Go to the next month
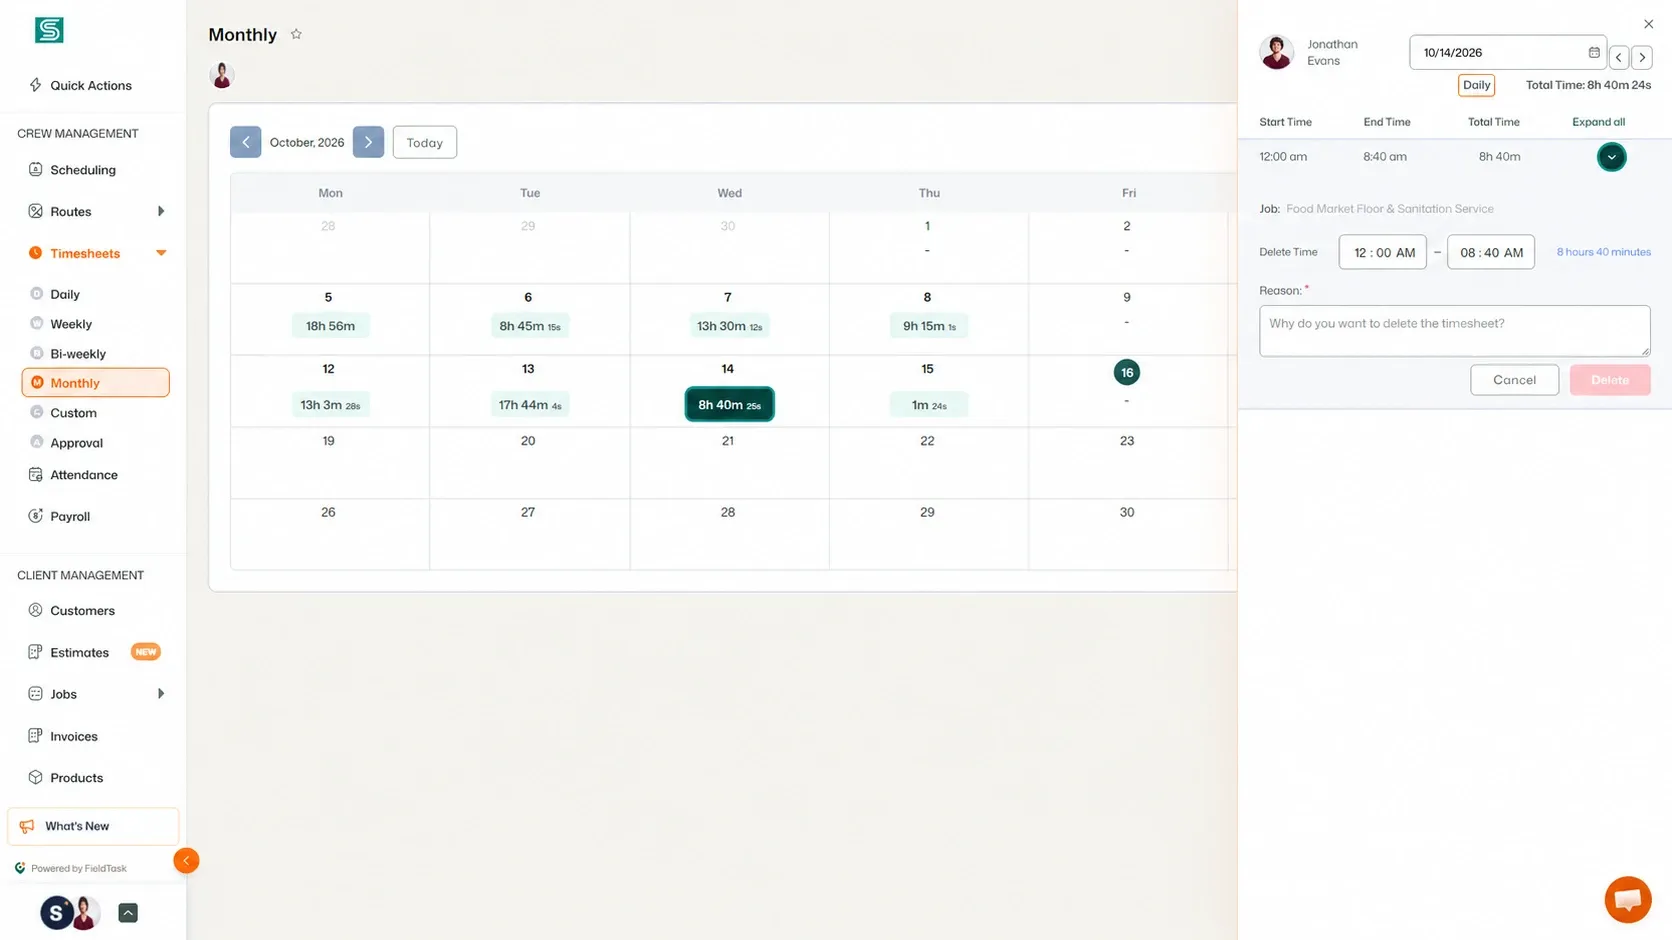Viewport: 1672px width, 940px height. pyautogui.click(x=368, y=142)
